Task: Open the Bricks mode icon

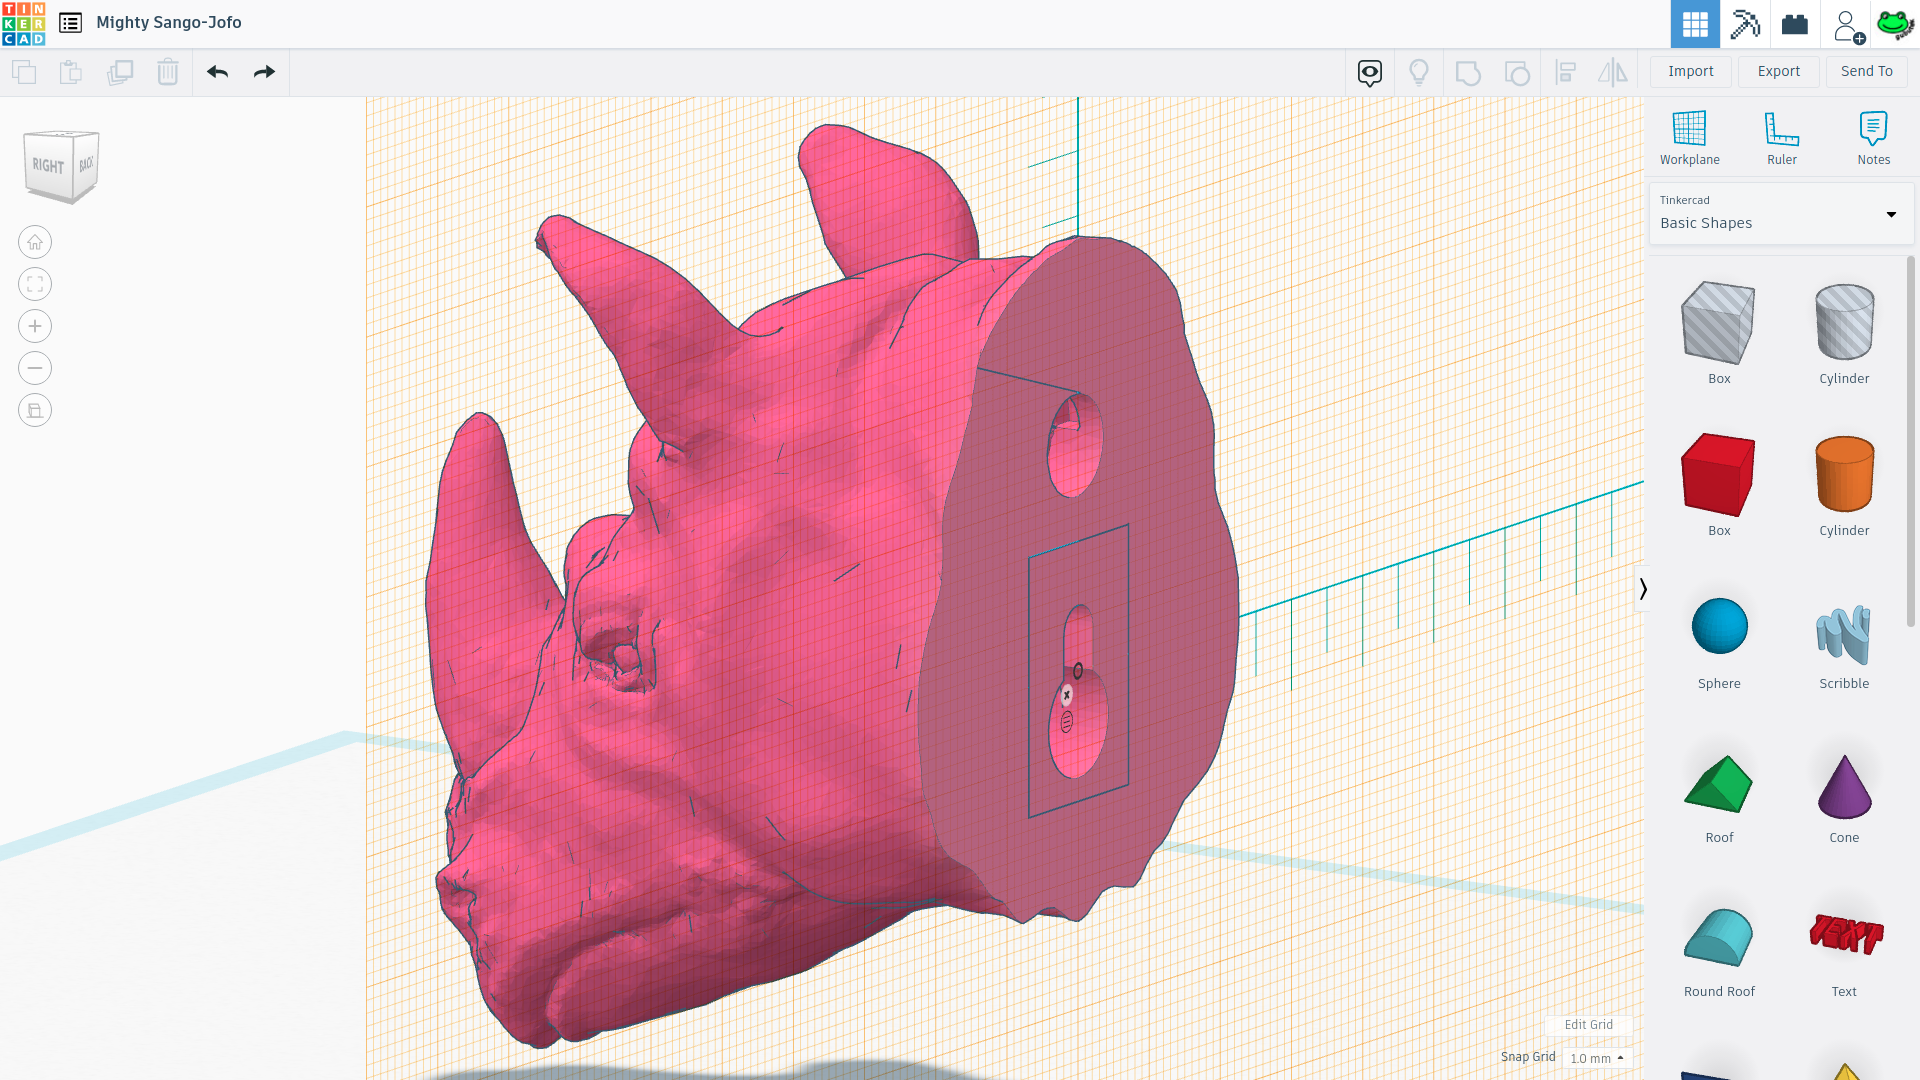Action: pyautogui.click(x=1795, y=24)
